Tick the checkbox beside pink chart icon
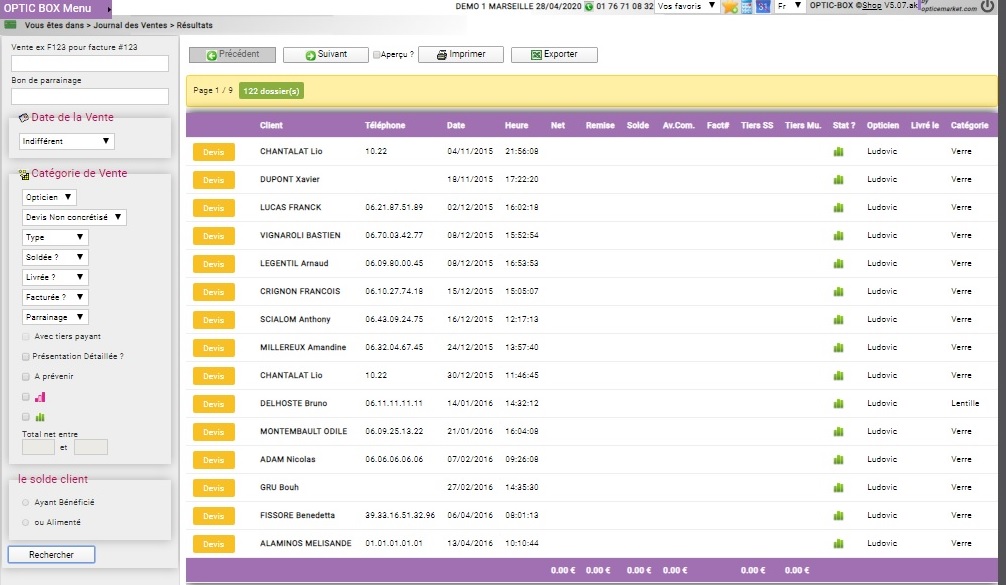 point(26,397)
